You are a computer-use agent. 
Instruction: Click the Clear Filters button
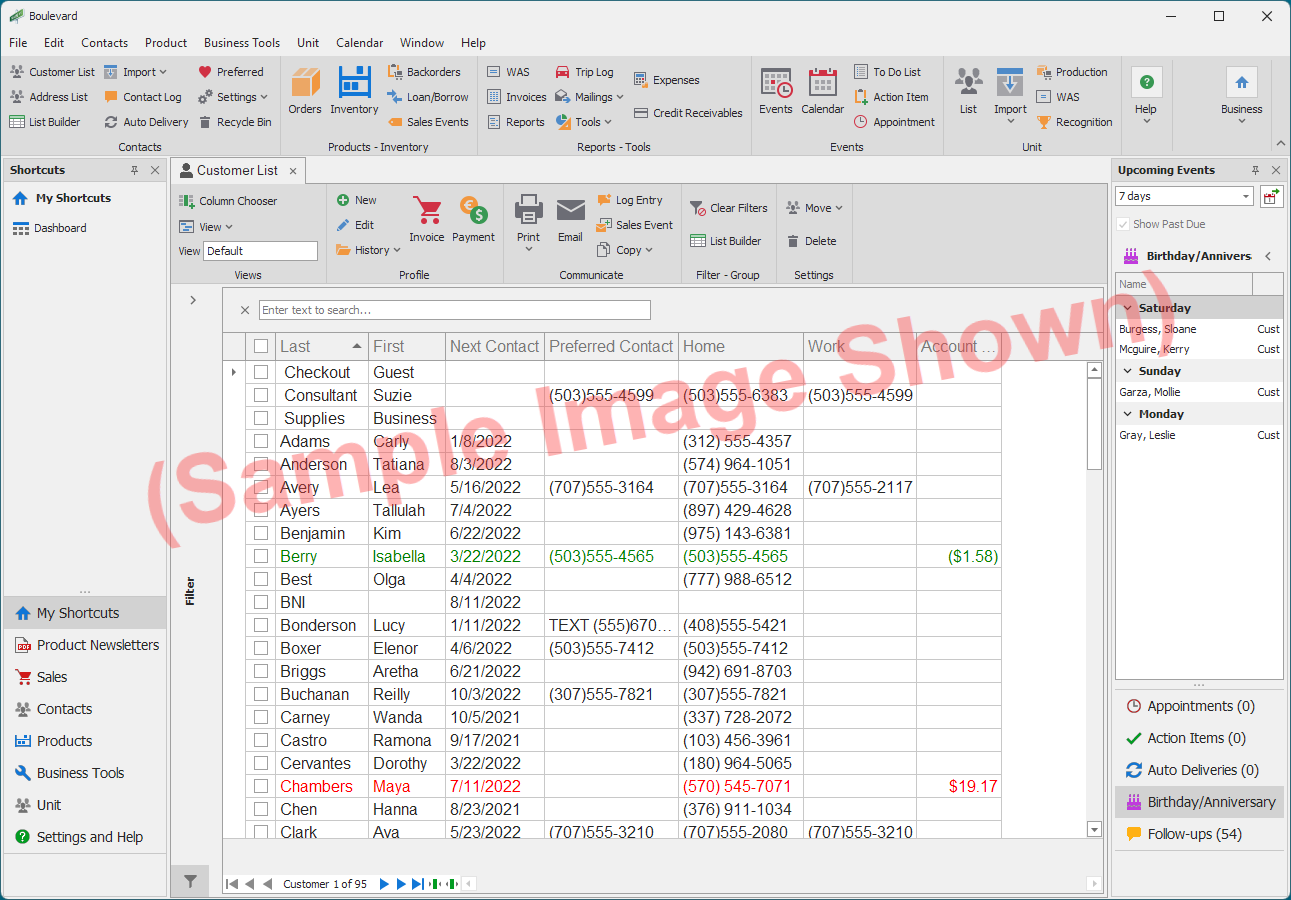[729, 208]
